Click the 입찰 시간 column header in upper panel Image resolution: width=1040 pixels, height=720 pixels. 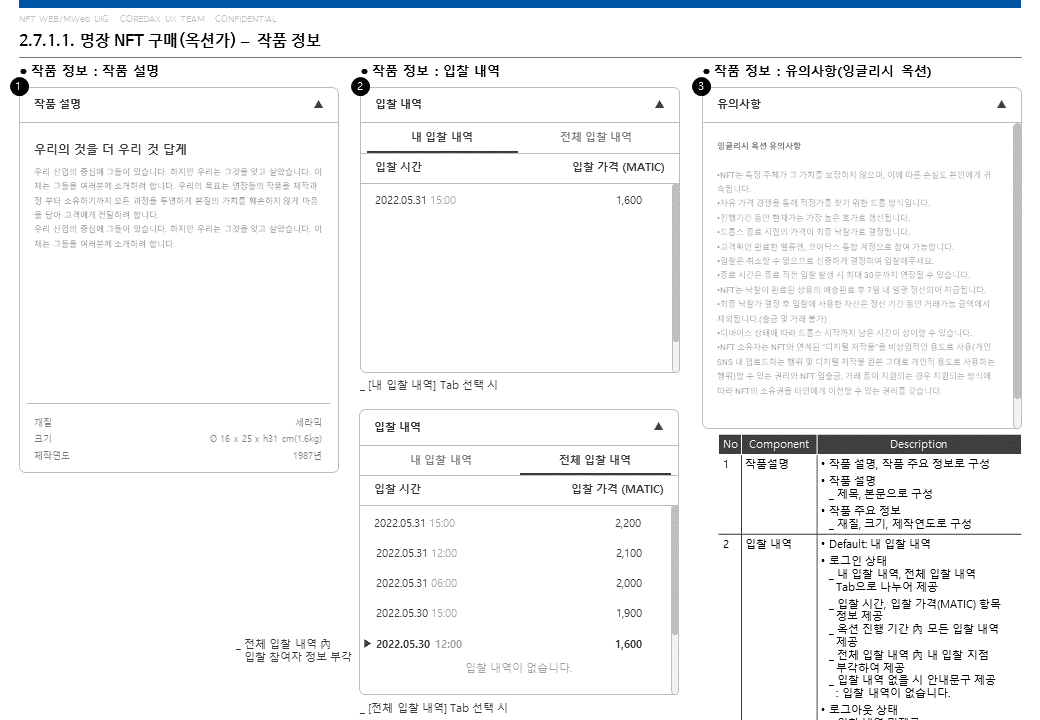click(x=399, y=167)
